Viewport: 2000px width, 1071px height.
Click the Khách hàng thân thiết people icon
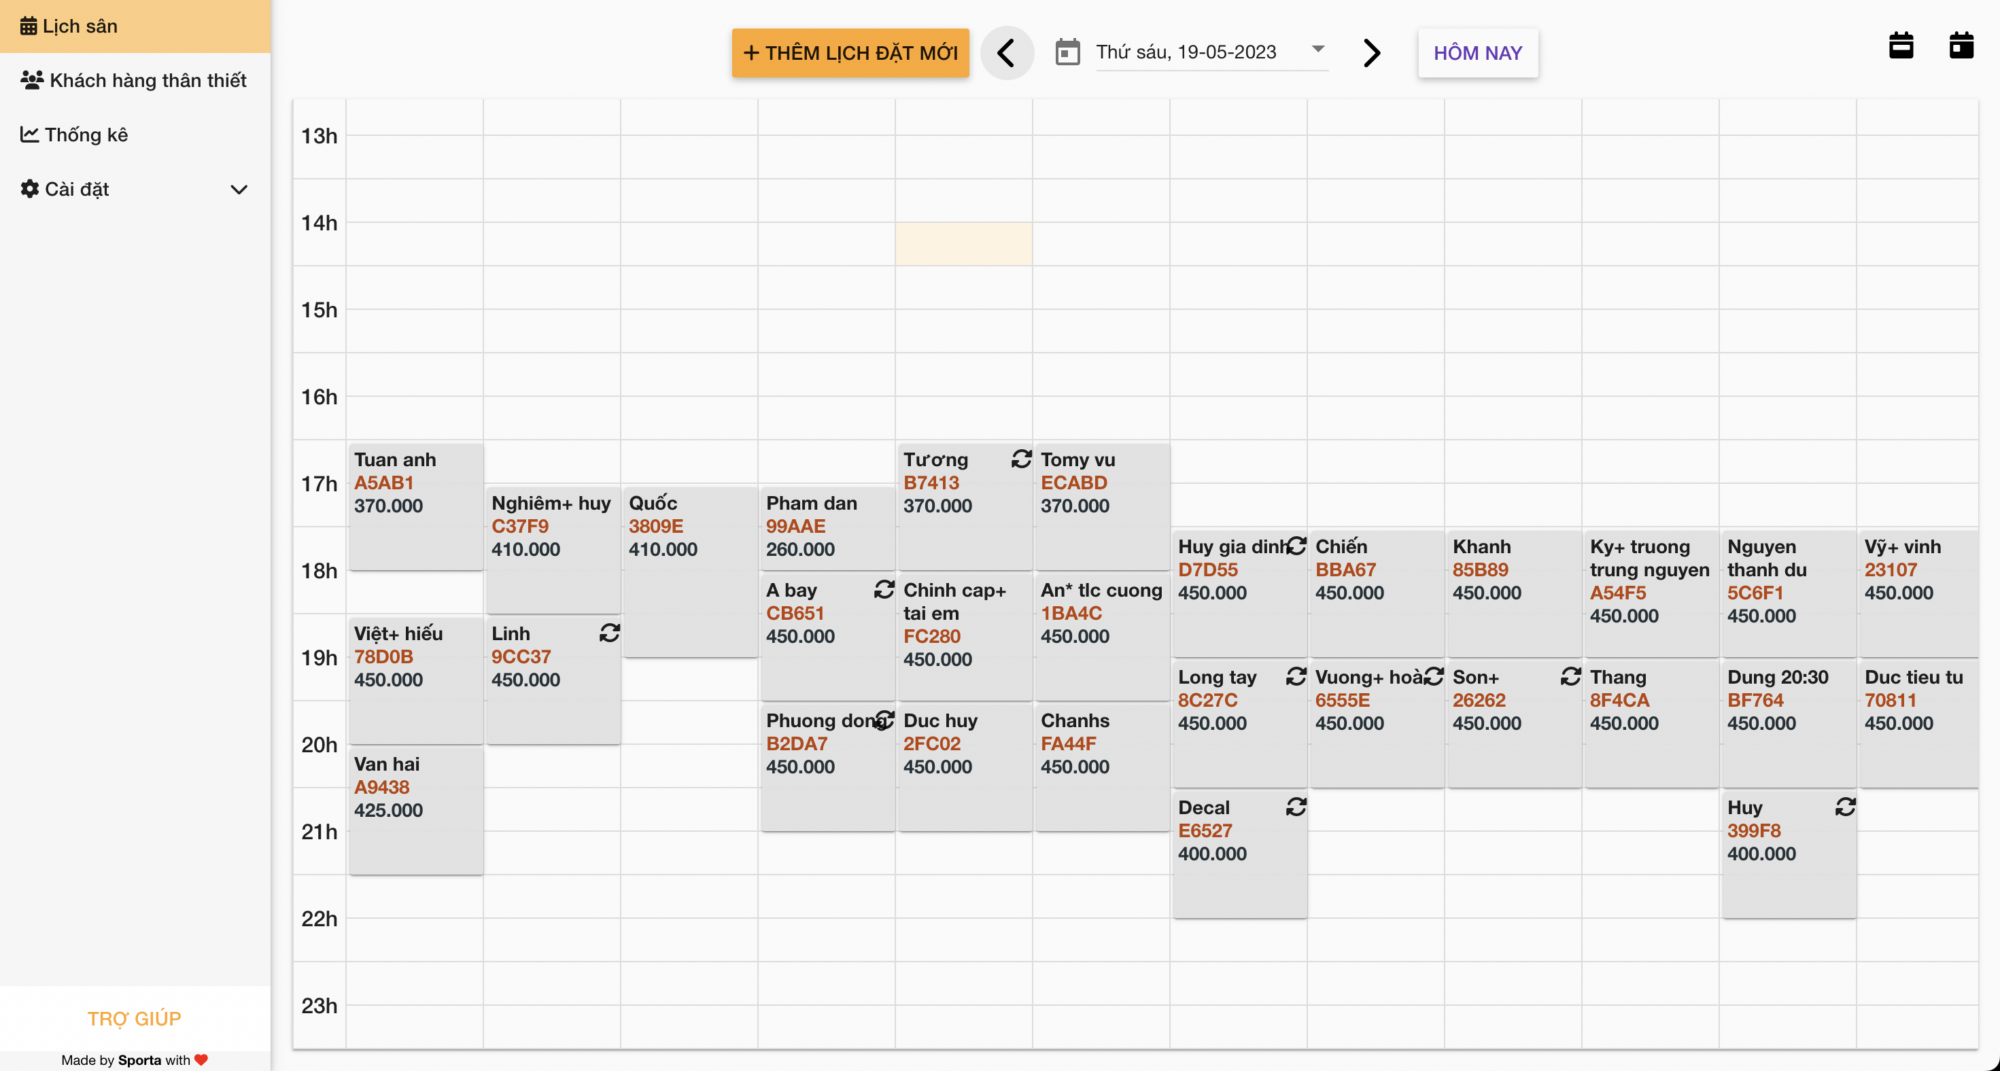click(32, 80)
